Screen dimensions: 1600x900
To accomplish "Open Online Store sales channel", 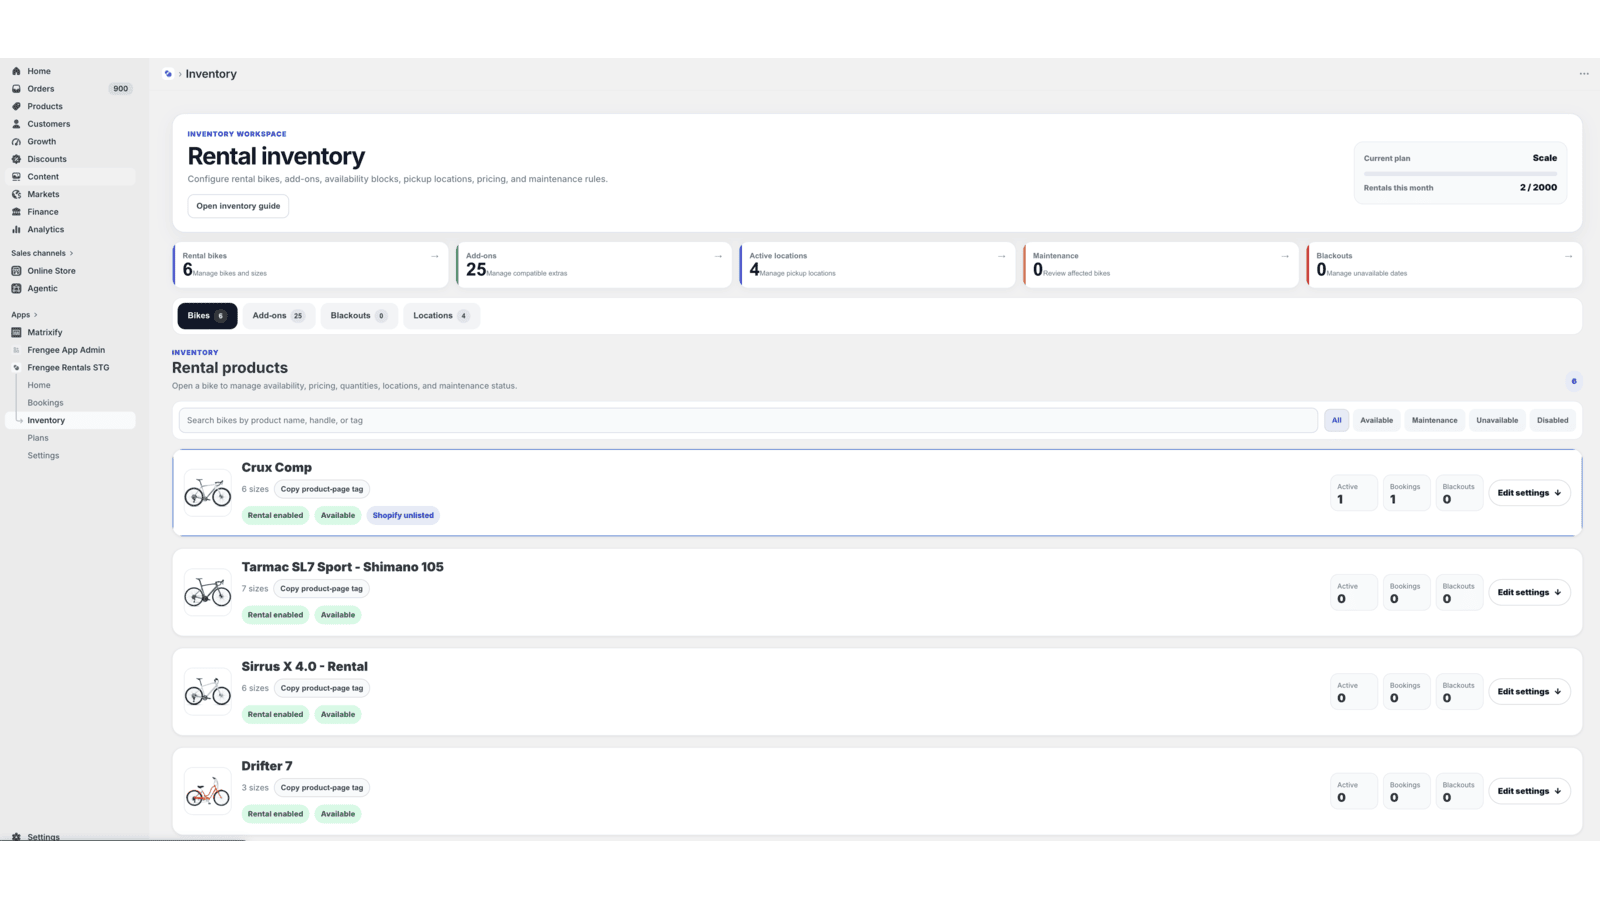I will click(51, 271).
